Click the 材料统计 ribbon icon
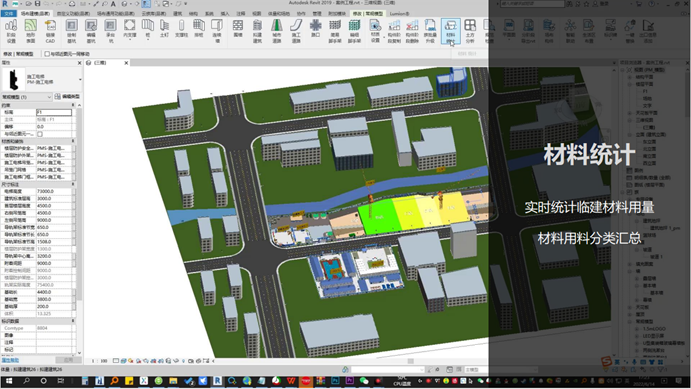 tap(450, 31)
